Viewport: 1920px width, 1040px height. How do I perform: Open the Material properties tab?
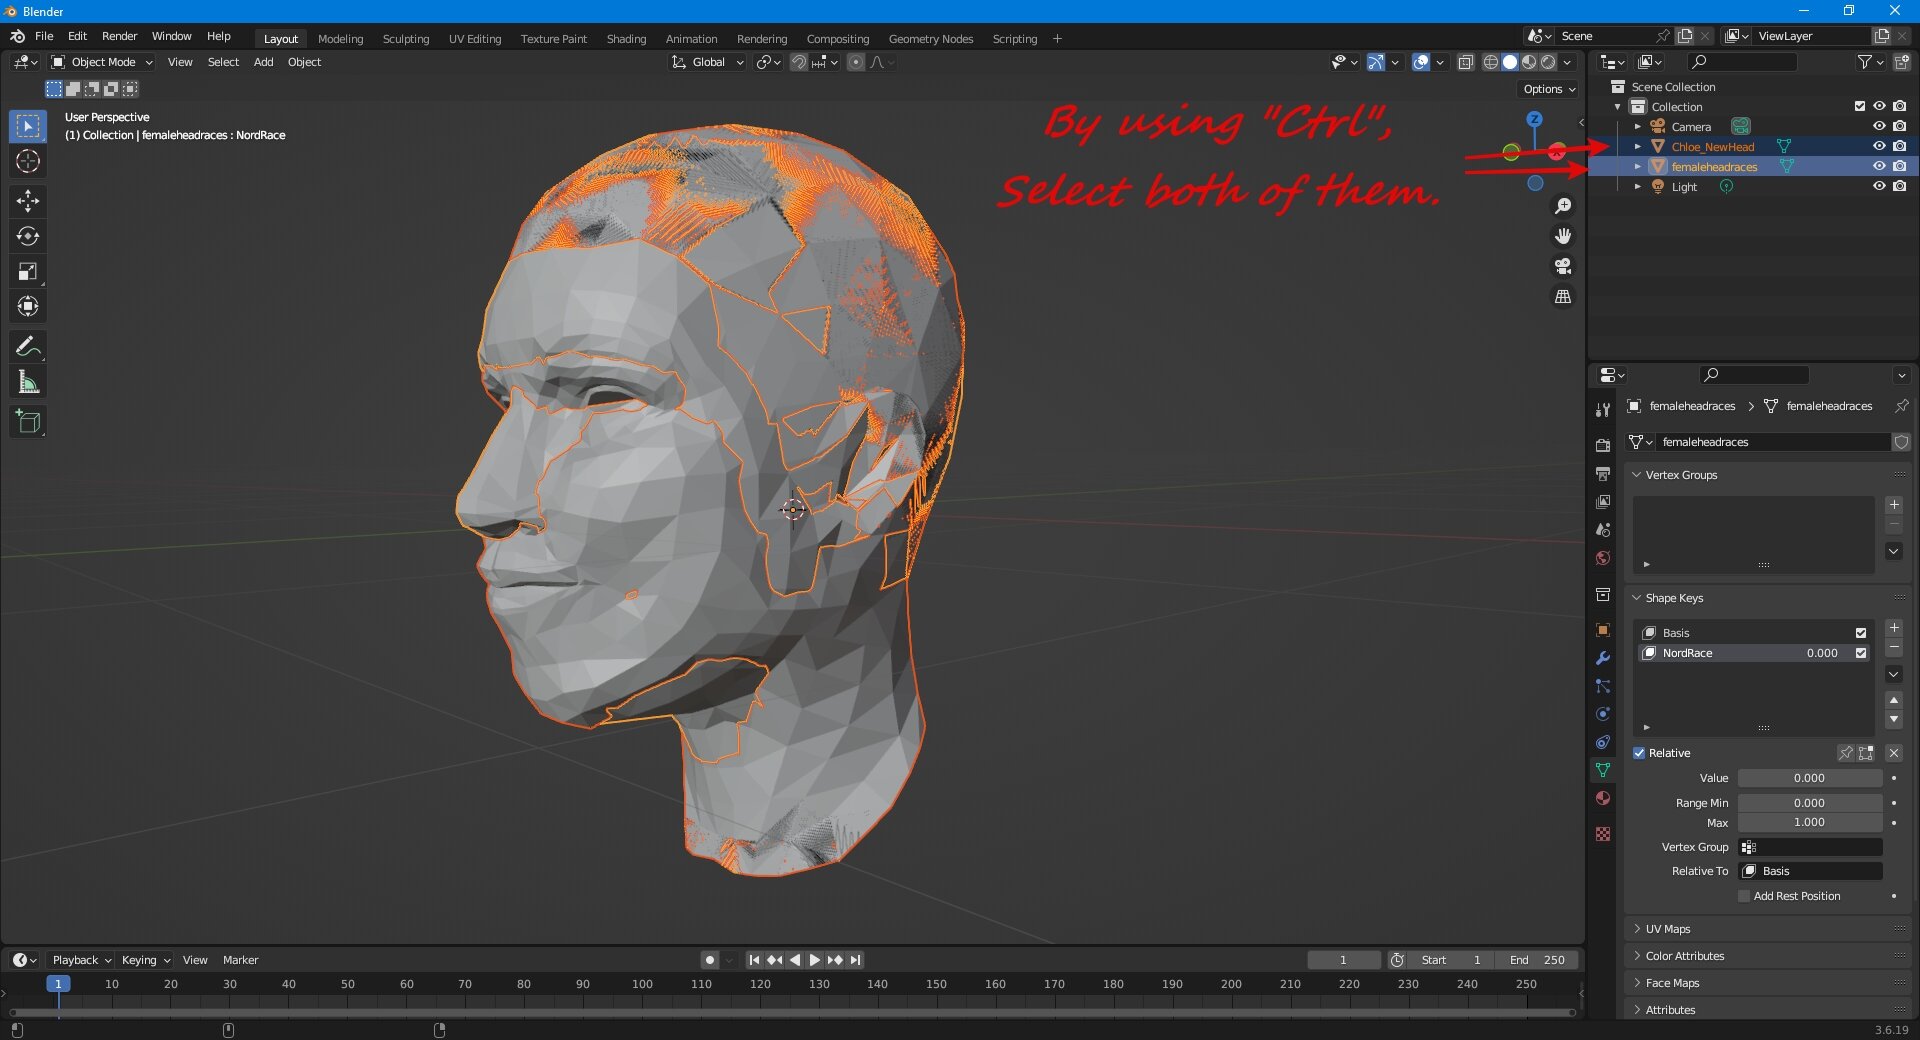coord(1603,798)
